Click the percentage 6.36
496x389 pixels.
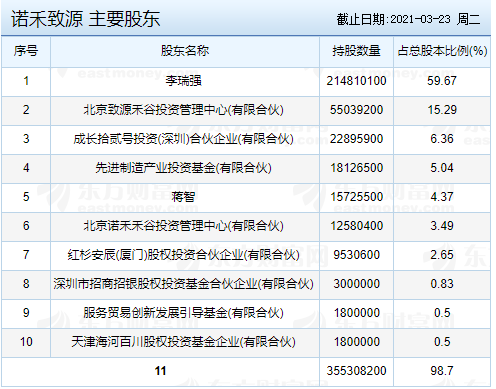(x=442, y=139)
